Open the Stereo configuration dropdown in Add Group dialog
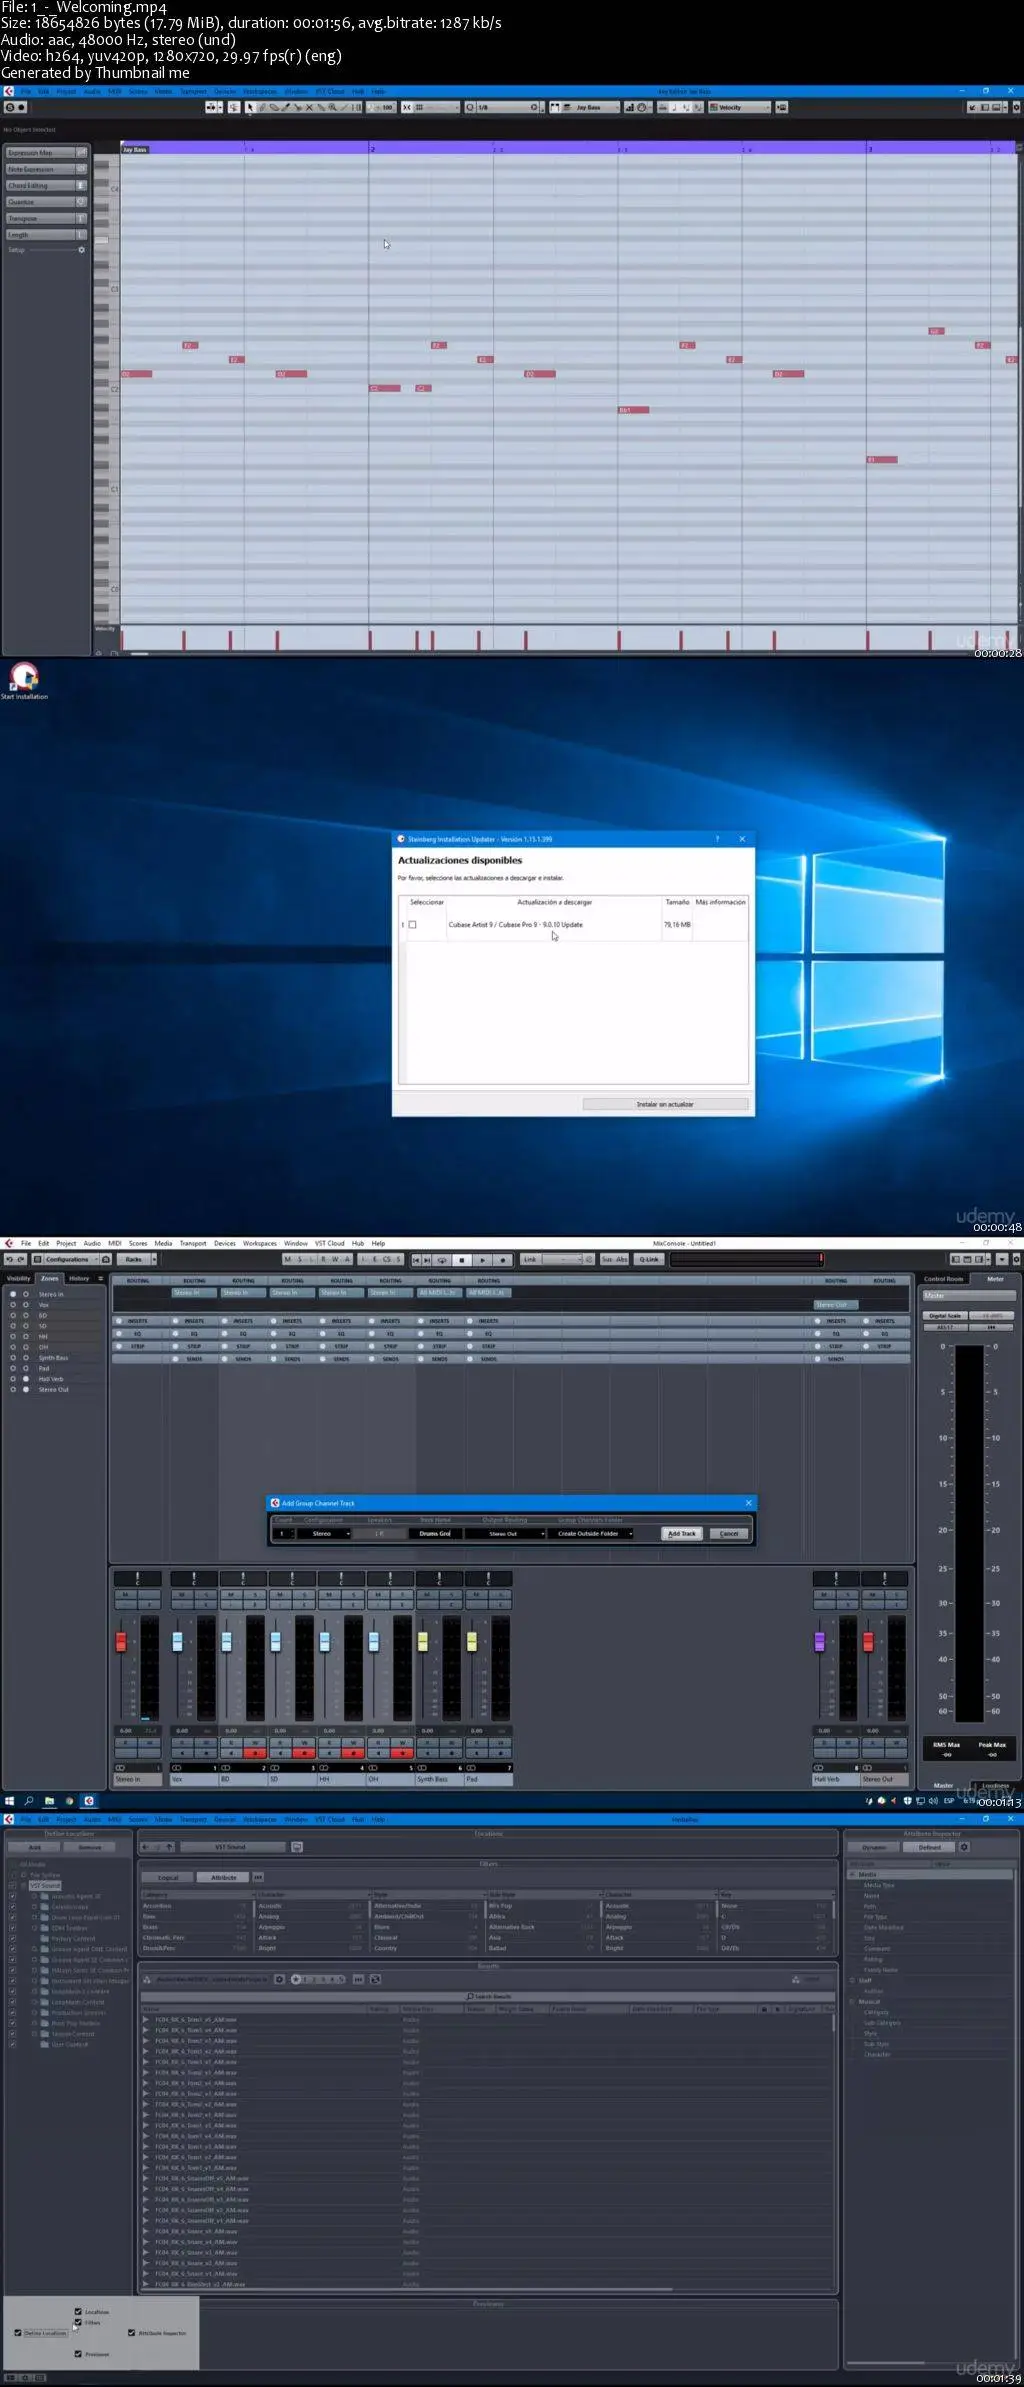 324,1533
